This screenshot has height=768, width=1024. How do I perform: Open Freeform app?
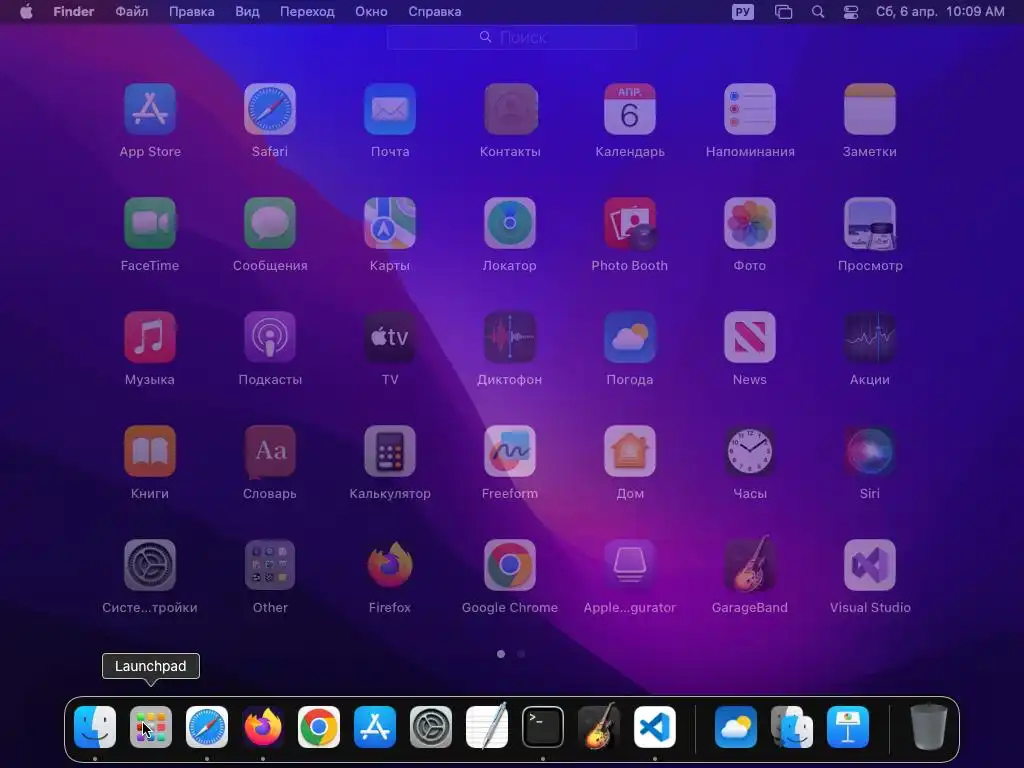(x=510, y=451)
